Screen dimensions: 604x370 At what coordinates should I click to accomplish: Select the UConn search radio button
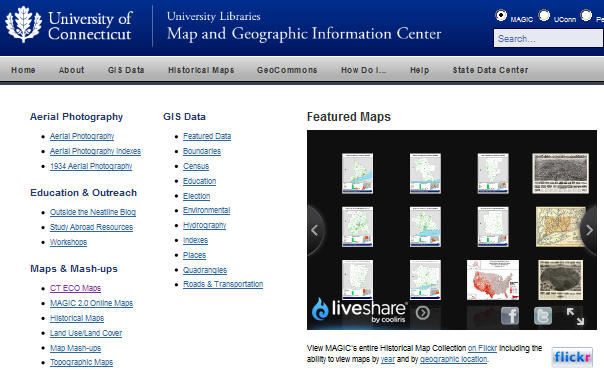pyautogui.click(x=544, y=15)
